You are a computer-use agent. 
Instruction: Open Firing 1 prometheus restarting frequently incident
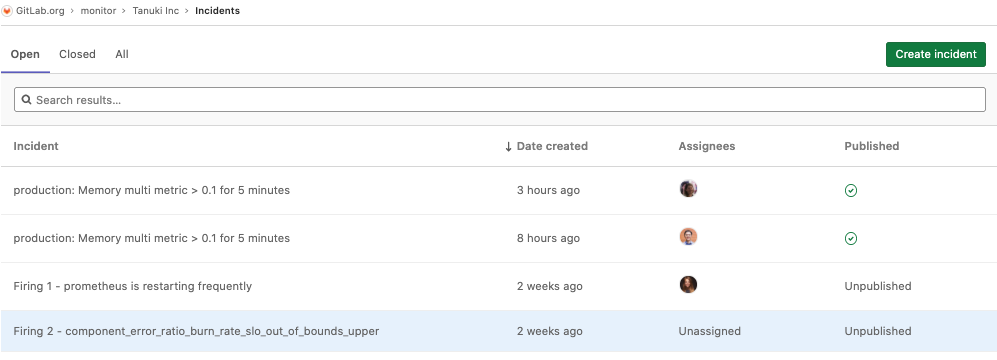pyautogui.click(x=132, y=286)
